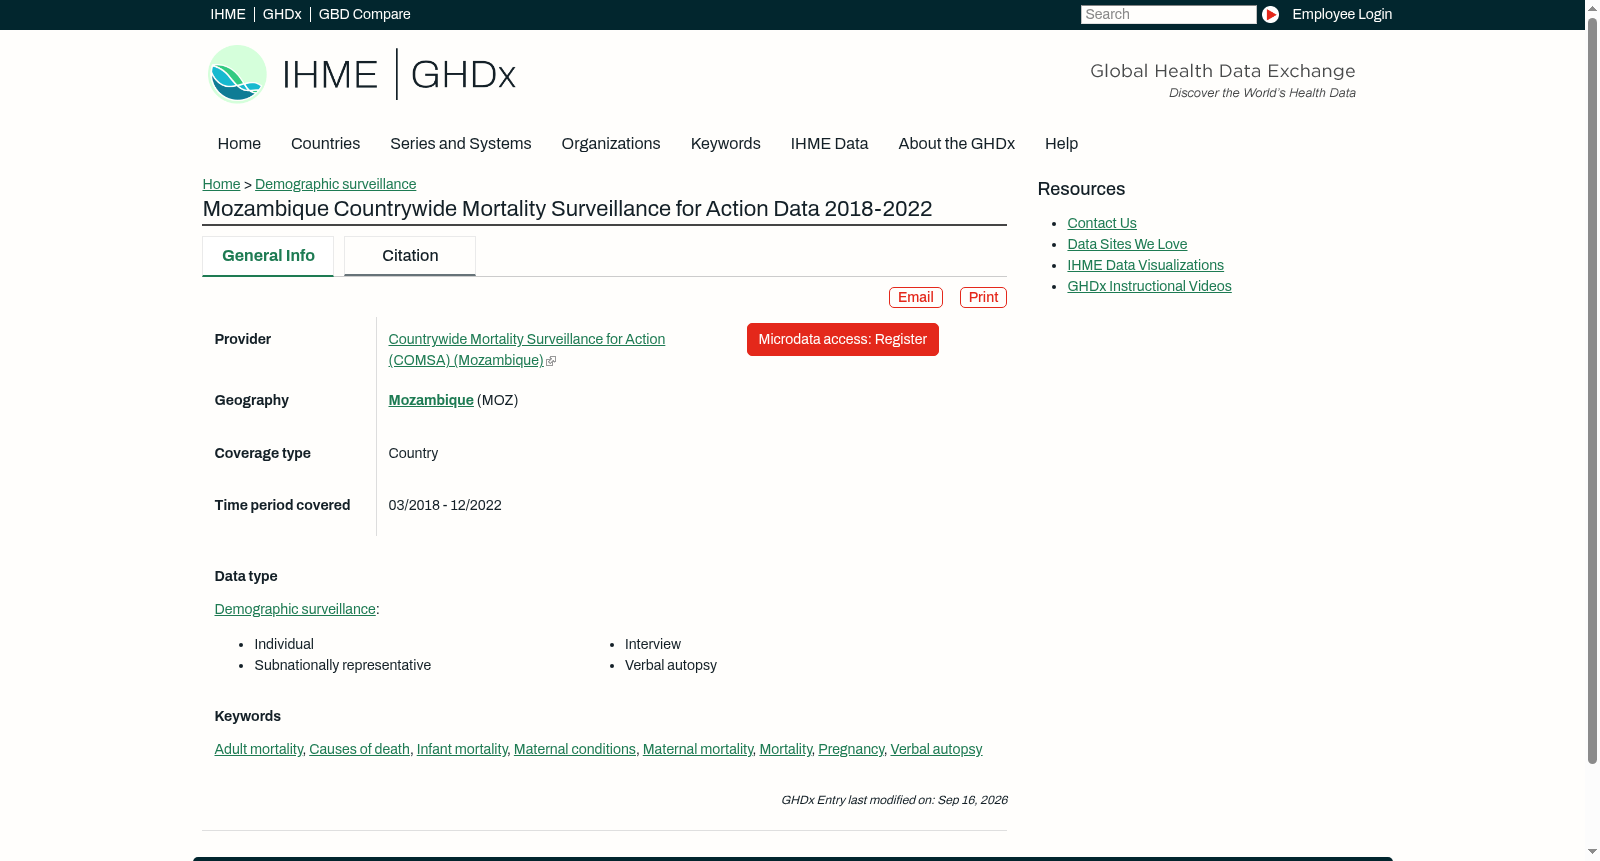Go to Home in main navigation
Viewport: 1600px width, 861px height.
point(239,144)
